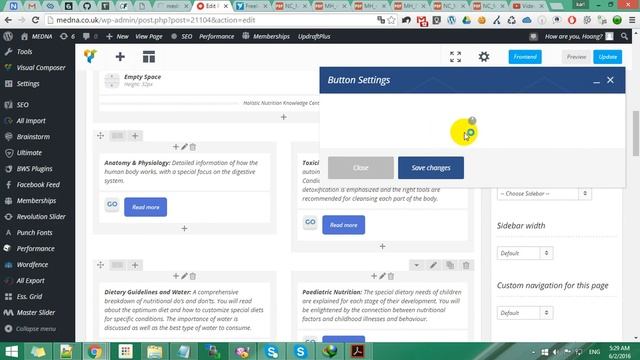640x360 pixels.
Task: Add element in Anatomy & Physiology column header
Action: coord(176,147)
